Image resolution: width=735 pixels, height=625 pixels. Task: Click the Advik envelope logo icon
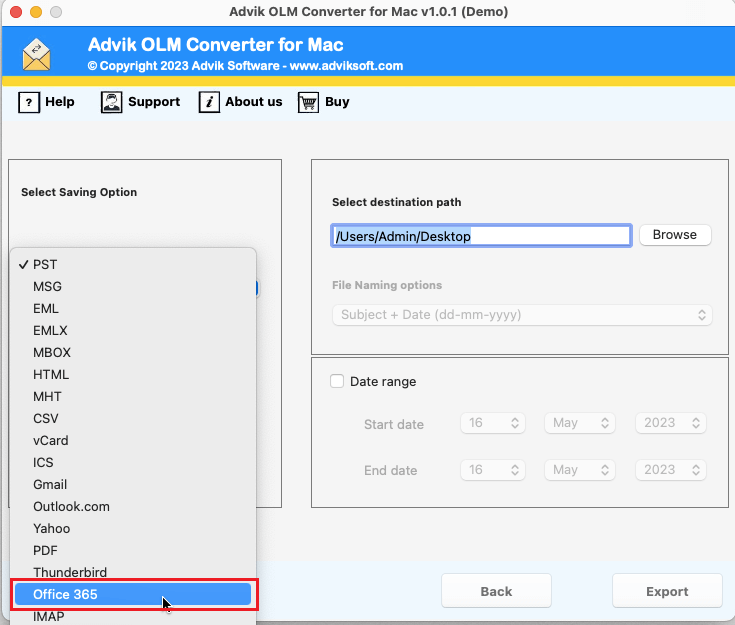coord(36,55)
